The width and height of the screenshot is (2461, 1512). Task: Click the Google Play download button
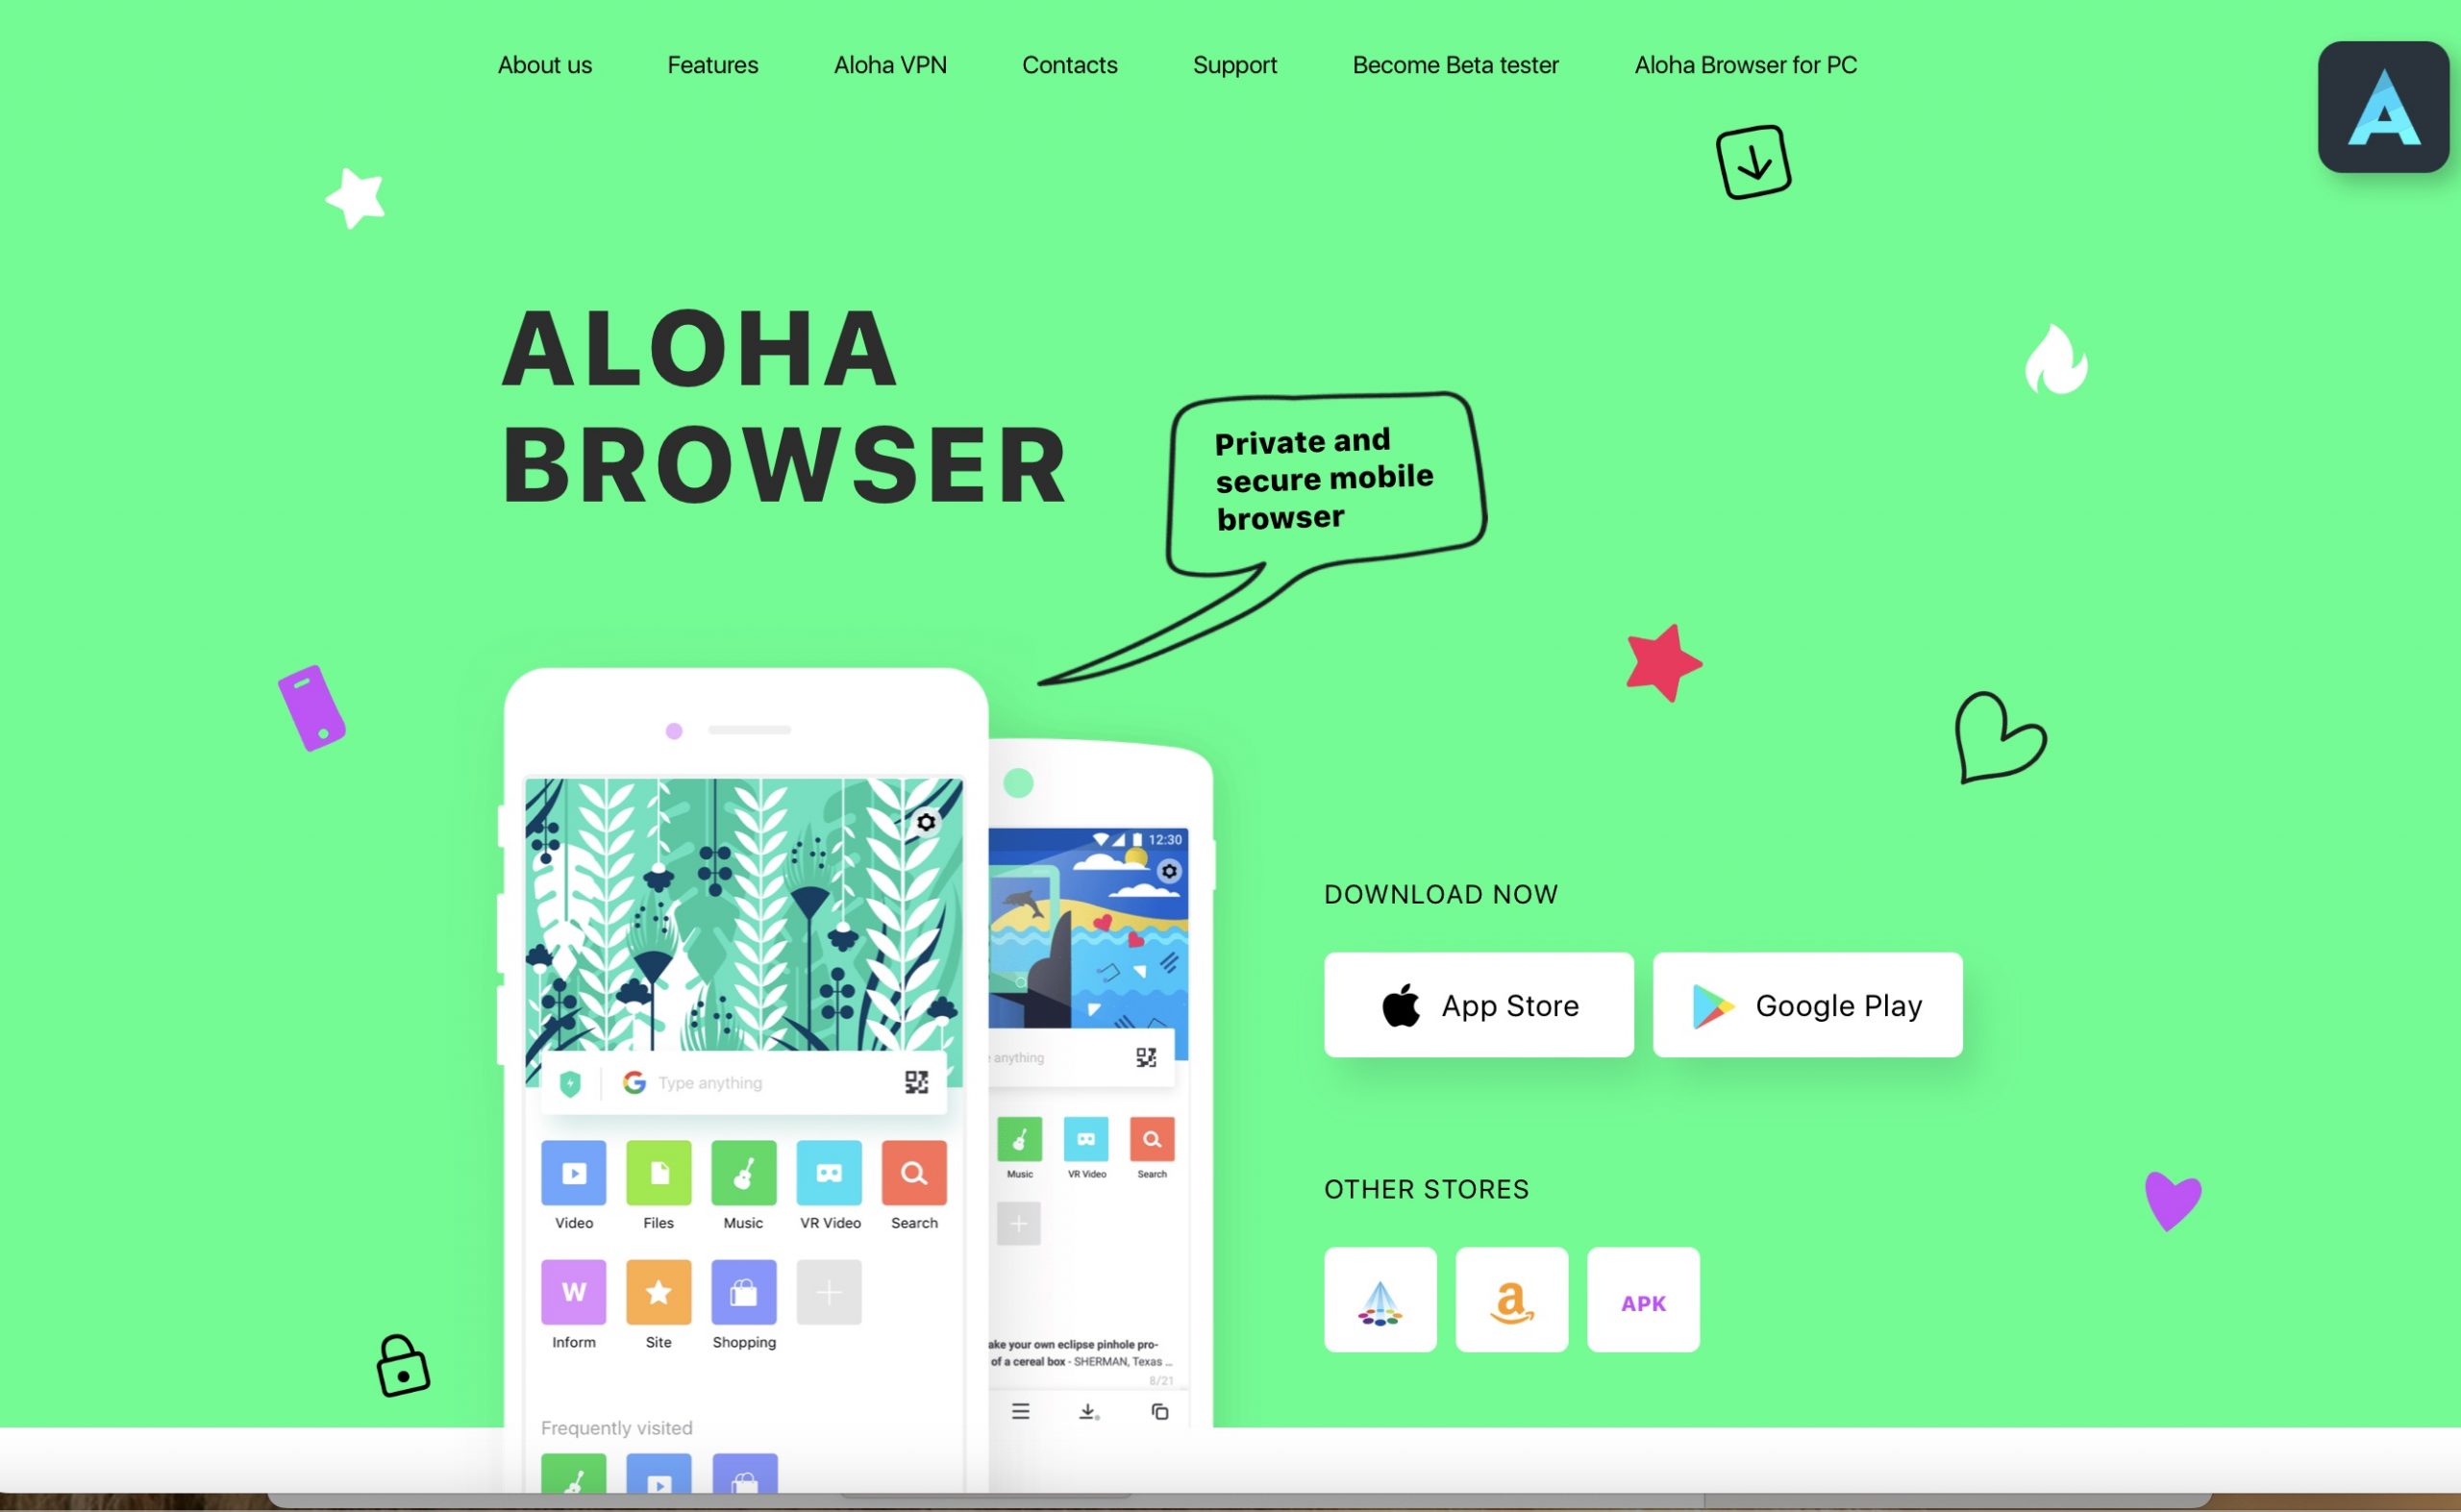tap(1807, 1004)
